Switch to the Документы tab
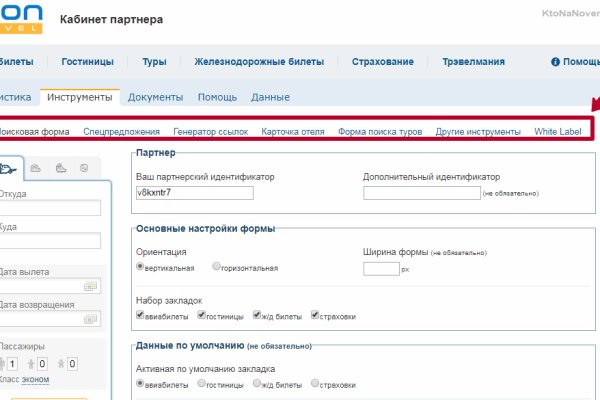Screen dimensions: 600x400 tap(155, 97)
